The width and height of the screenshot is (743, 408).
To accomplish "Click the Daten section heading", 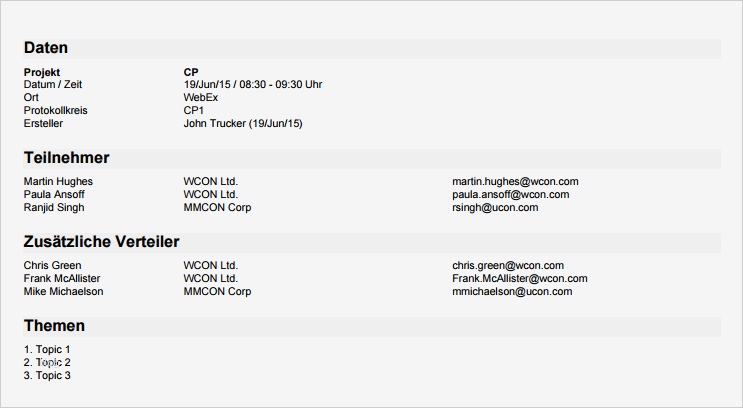I will point(46,48).
